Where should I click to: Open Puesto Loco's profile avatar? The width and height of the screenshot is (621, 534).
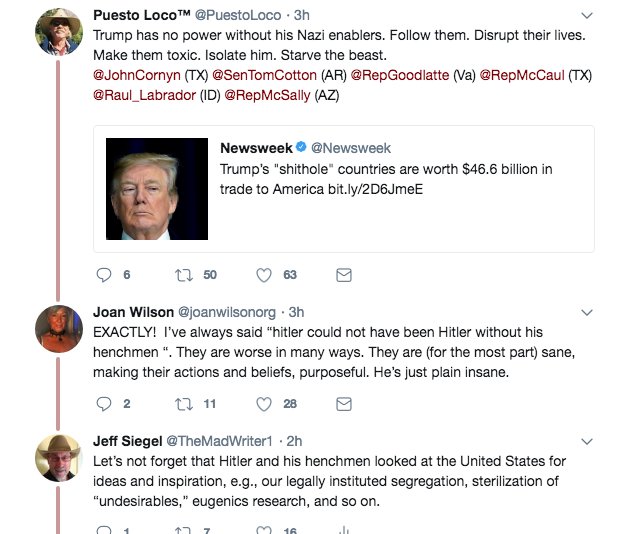[59, 32]
